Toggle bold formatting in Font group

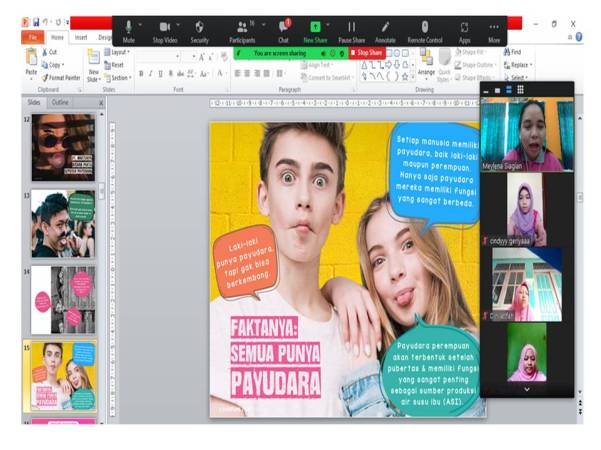click(141, 73)
